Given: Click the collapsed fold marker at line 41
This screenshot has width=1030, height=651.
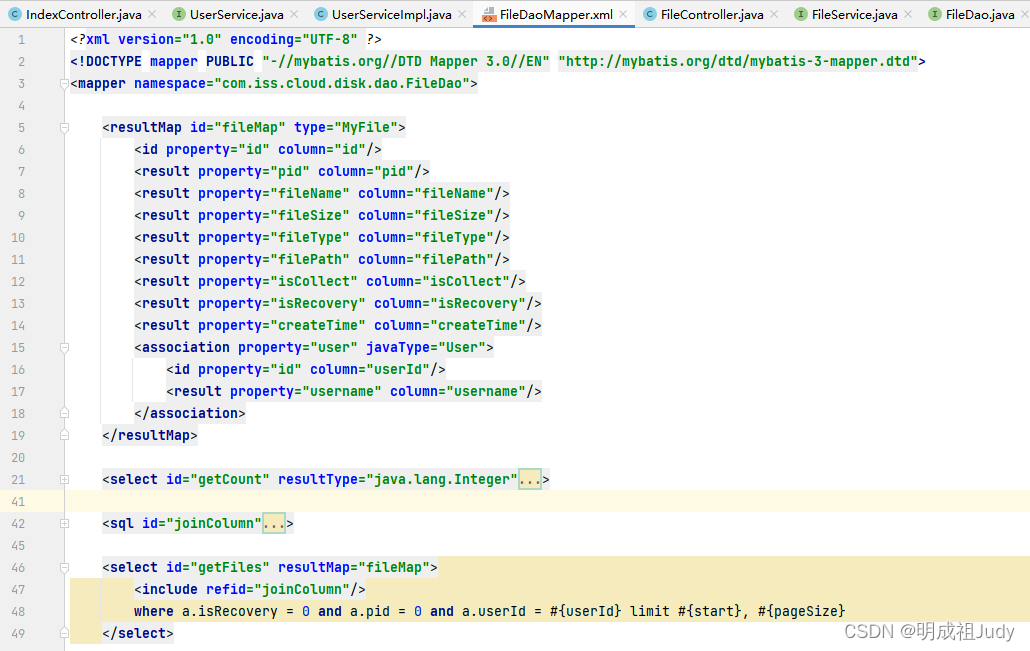Looking at the screenshot, I should click(64, 501).
